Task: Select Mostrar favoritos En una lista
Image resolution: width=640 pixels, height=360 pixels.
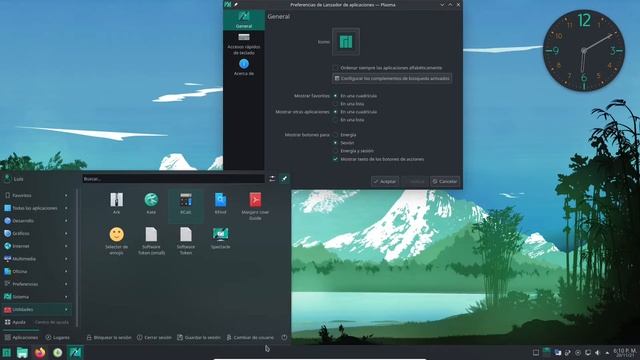Action: (x=349, y=104)
